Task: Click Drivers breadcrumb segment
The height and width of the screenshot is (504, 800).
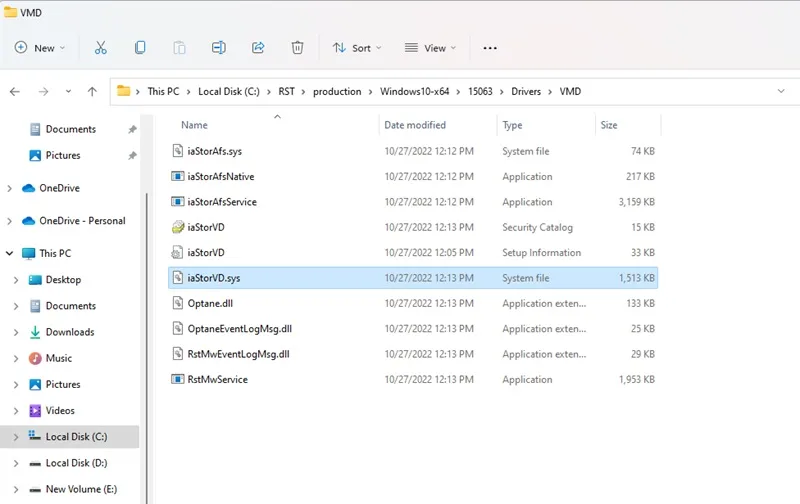Action: coord(526,91)
